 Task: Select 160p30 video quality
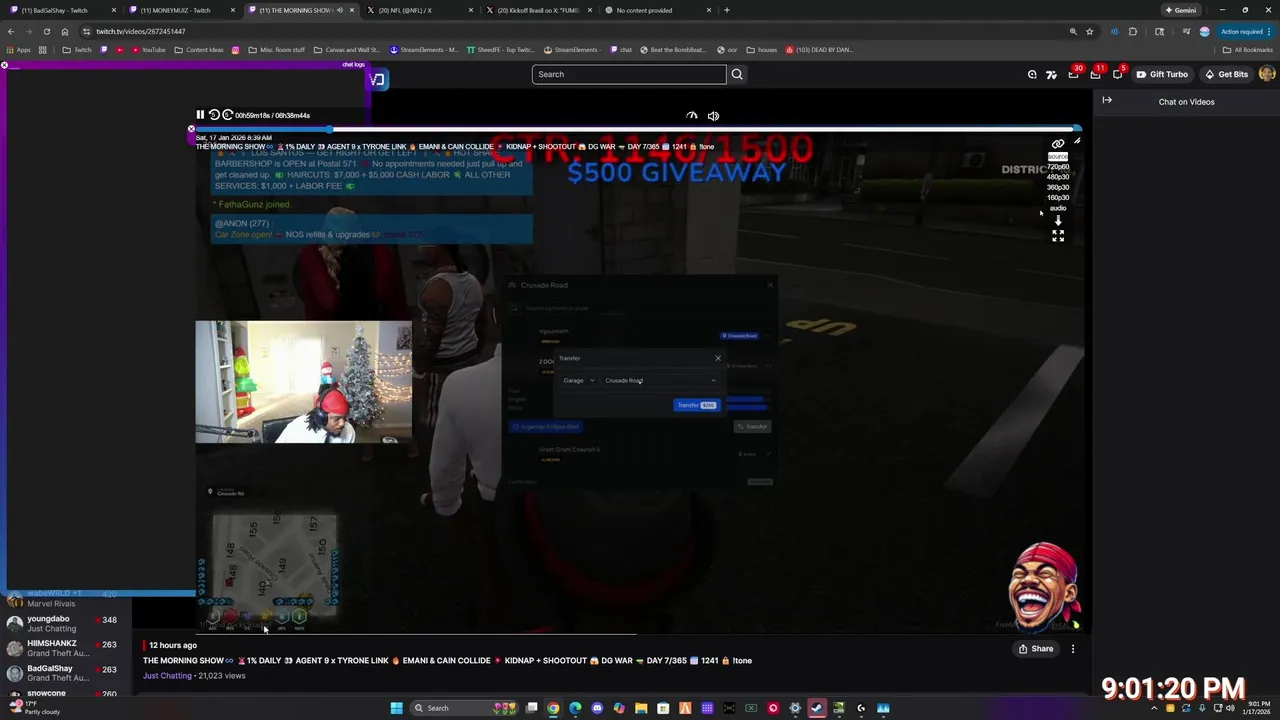[x=1058, y=198]
